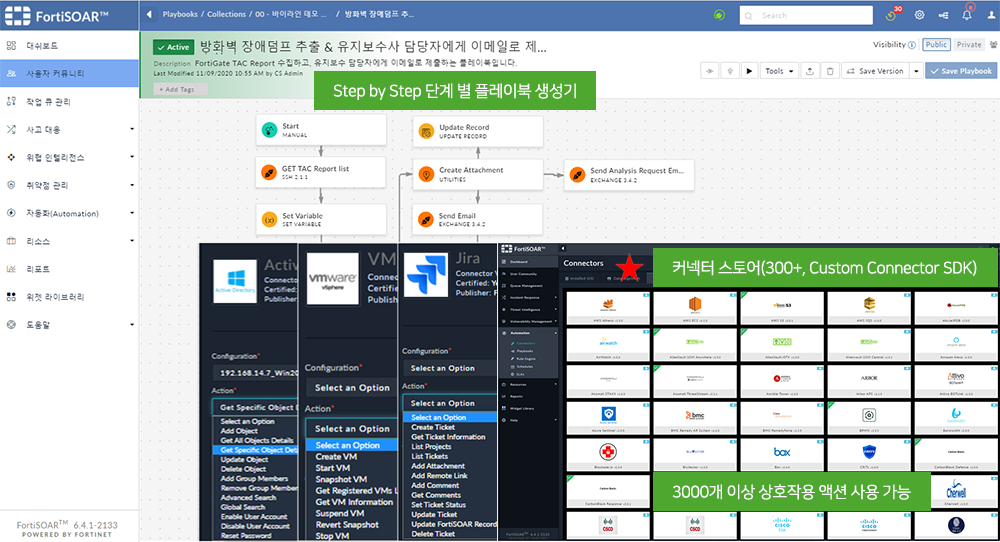Select Create VM in VMware actions
Screen dimensions: 1000x542
[336, 457]
